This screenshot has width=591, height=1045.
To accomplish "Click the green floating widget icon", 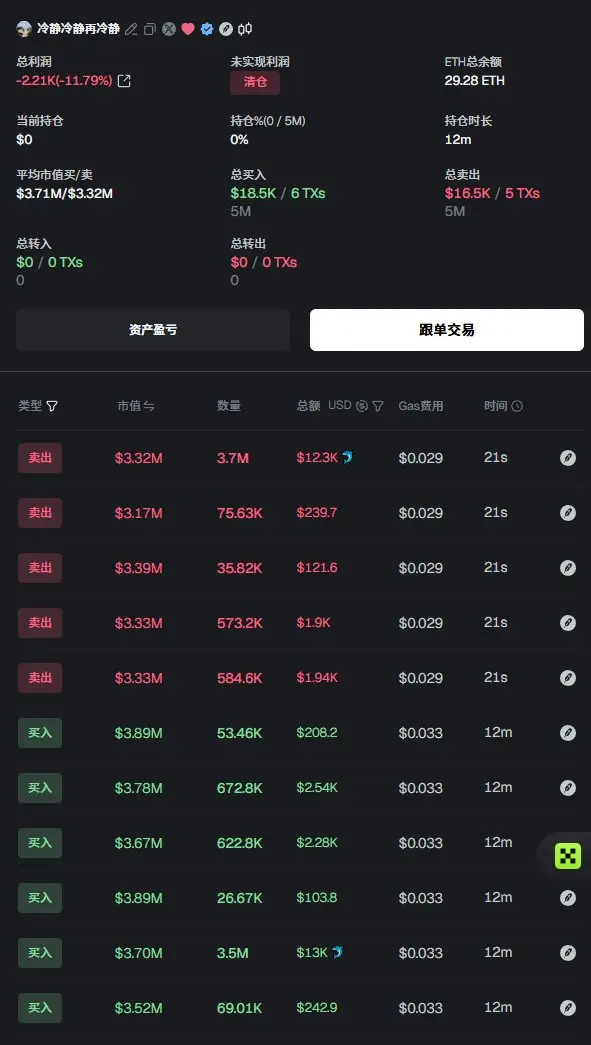I will [568, 855].
